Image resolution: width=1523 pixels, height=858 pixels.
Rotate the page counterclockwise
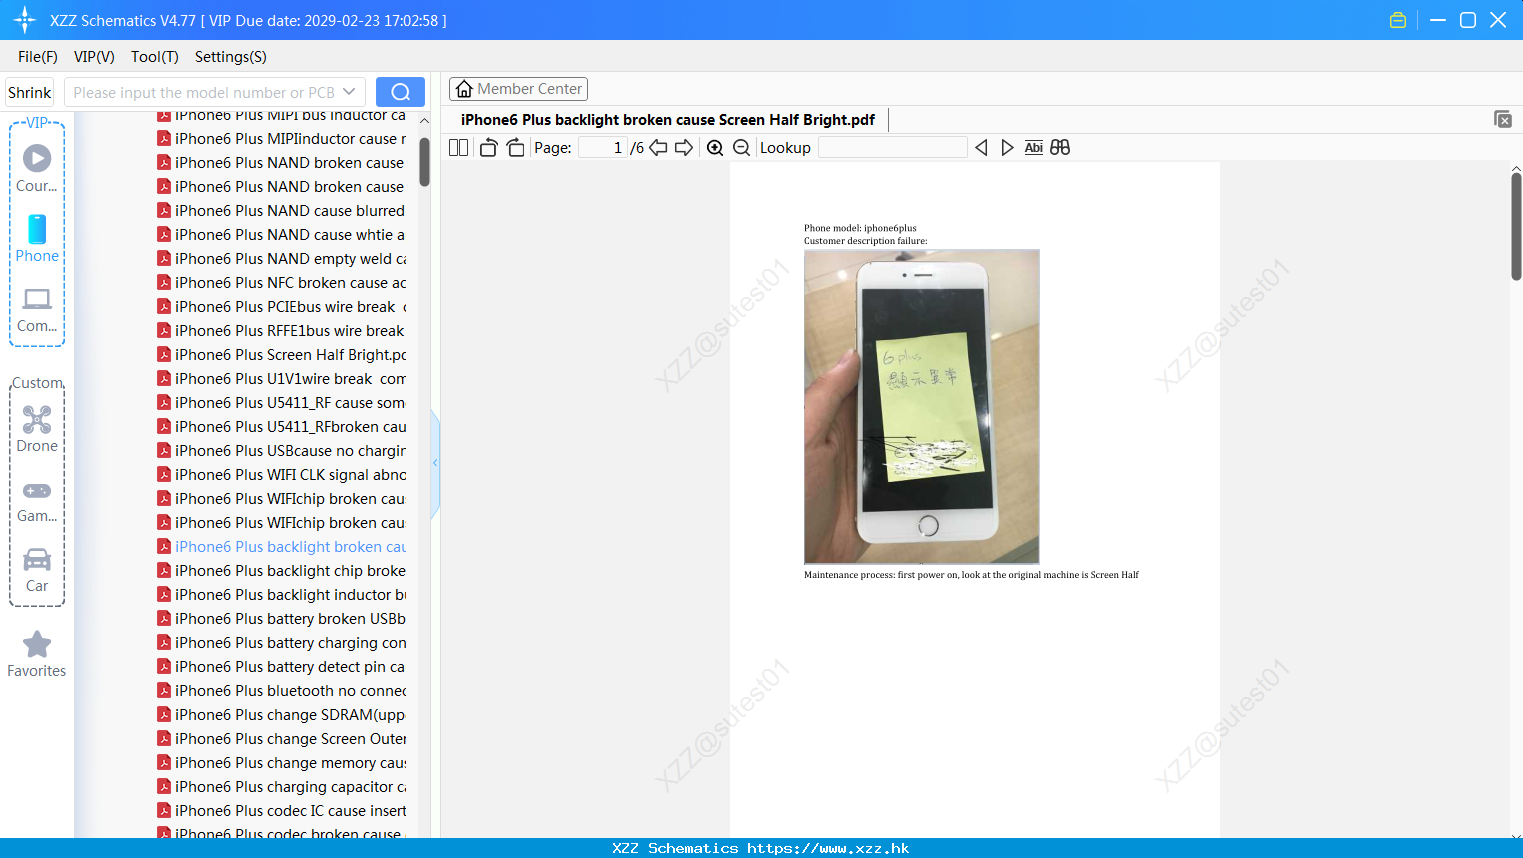pyautogui.click(x=488, y=147)
